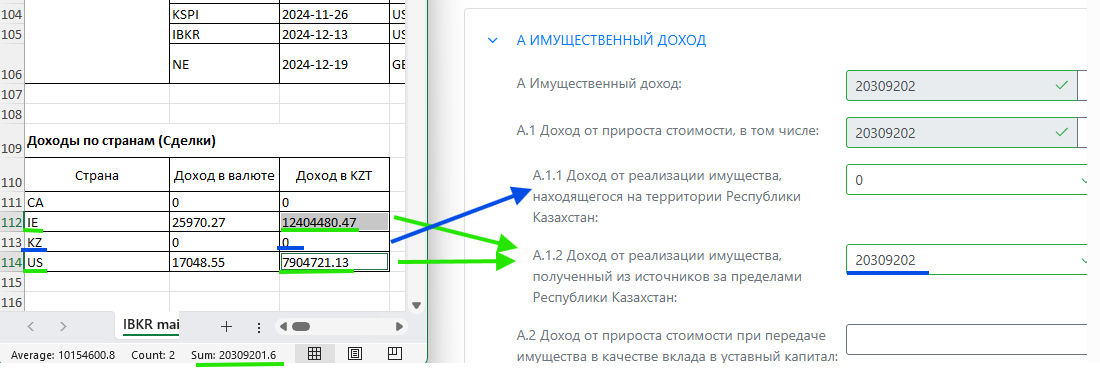Go to next sheet with right arrow

tap(63, 326)
